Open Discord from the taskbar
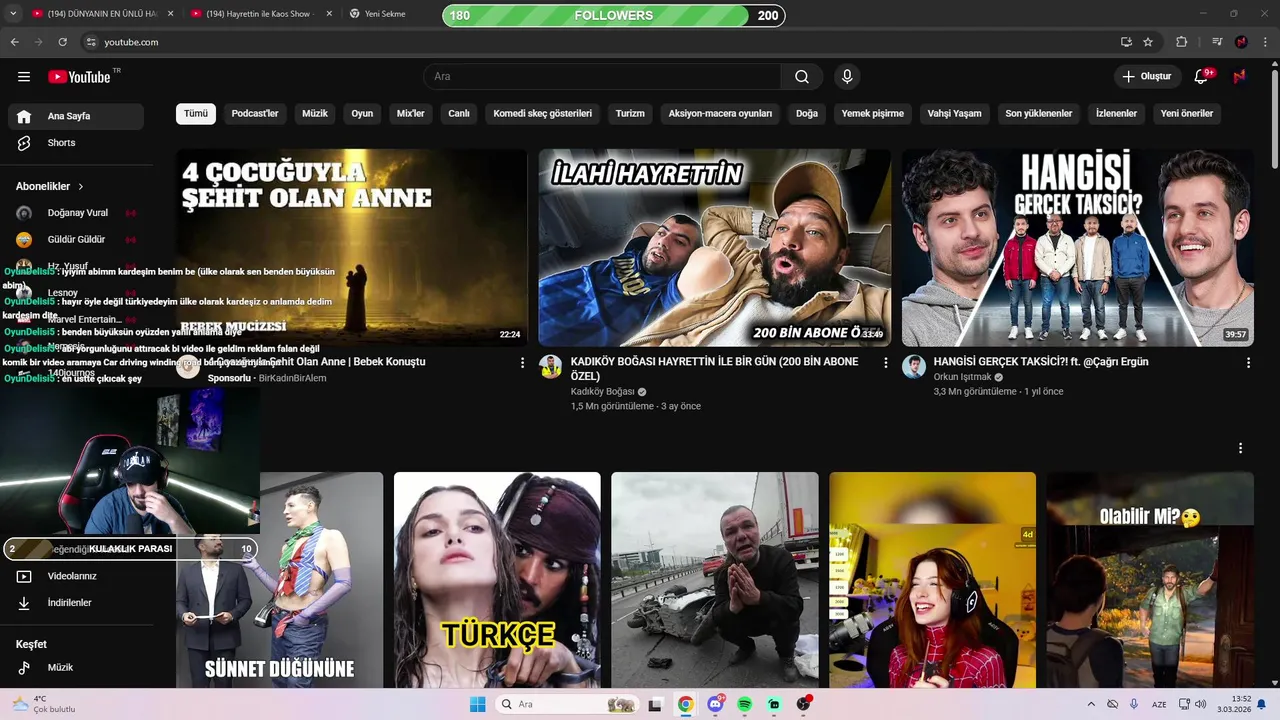 [715, 704]
